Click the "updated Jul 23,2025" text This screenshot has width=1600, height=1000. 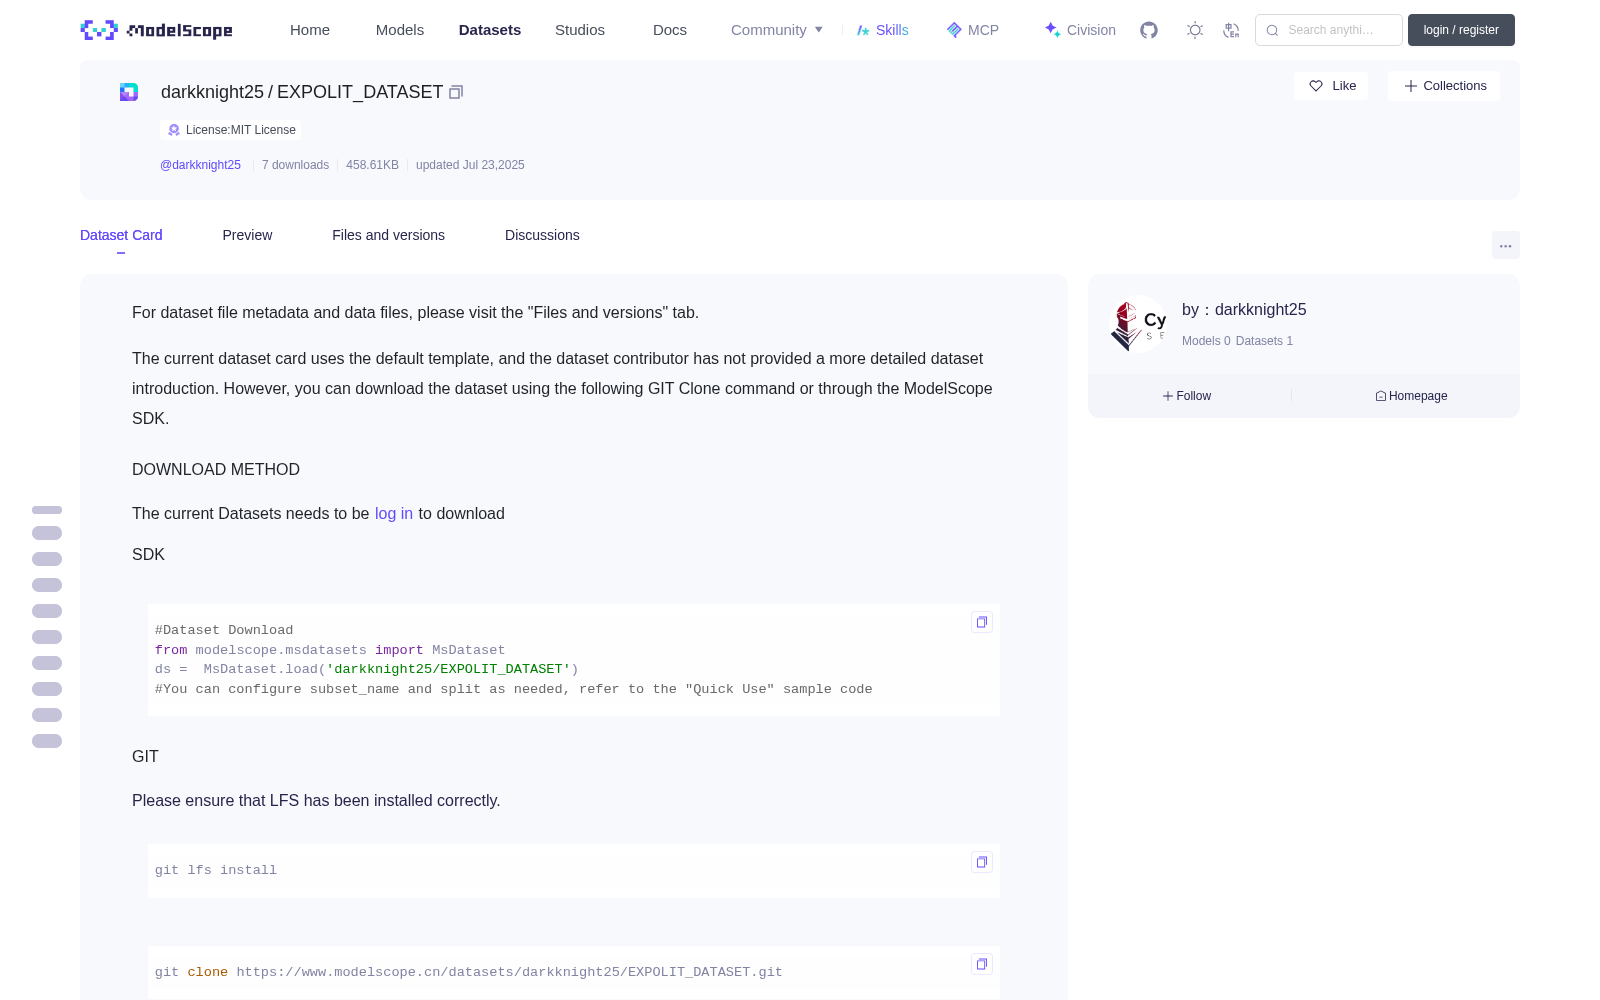click(470, 165)
